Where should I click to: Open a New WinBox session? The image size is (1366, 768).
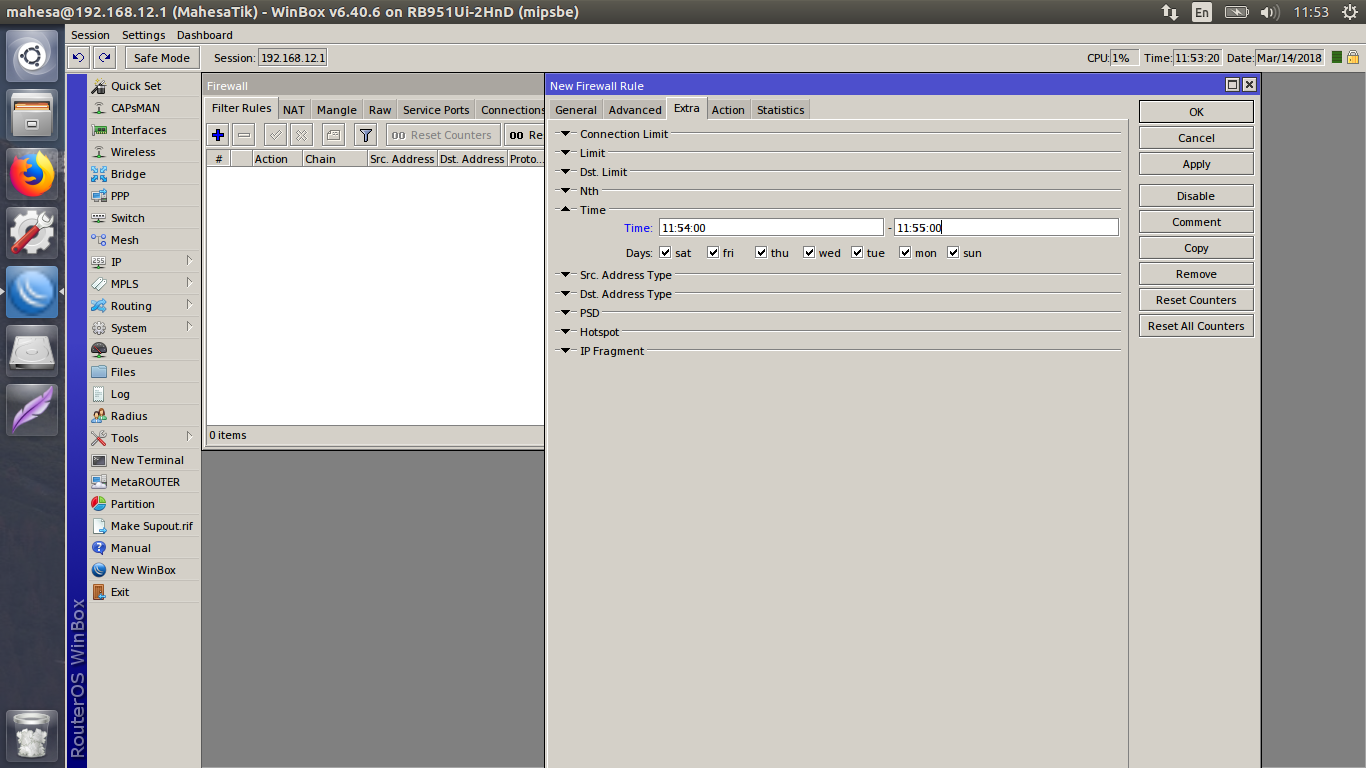click(143, 570)
